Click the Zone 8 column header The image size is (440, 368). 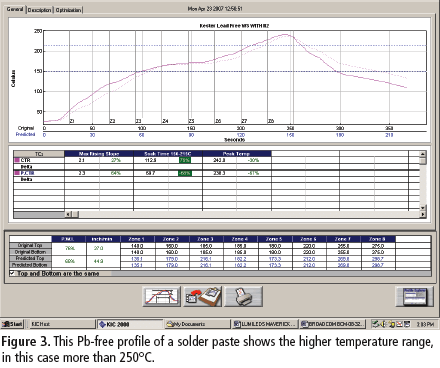pos(378,239)
